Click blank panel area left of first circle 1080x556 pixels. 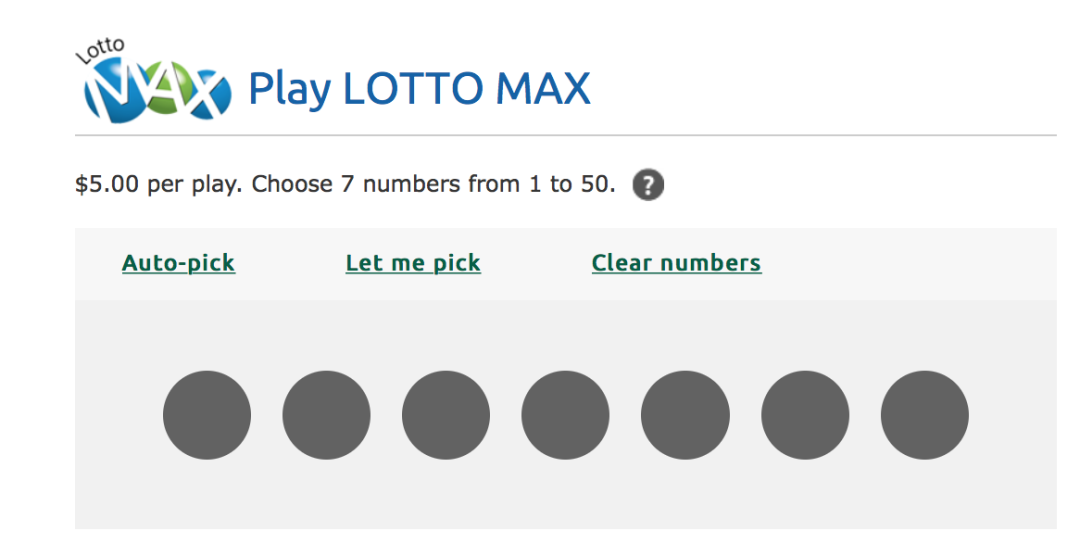(x=115, y=415)
